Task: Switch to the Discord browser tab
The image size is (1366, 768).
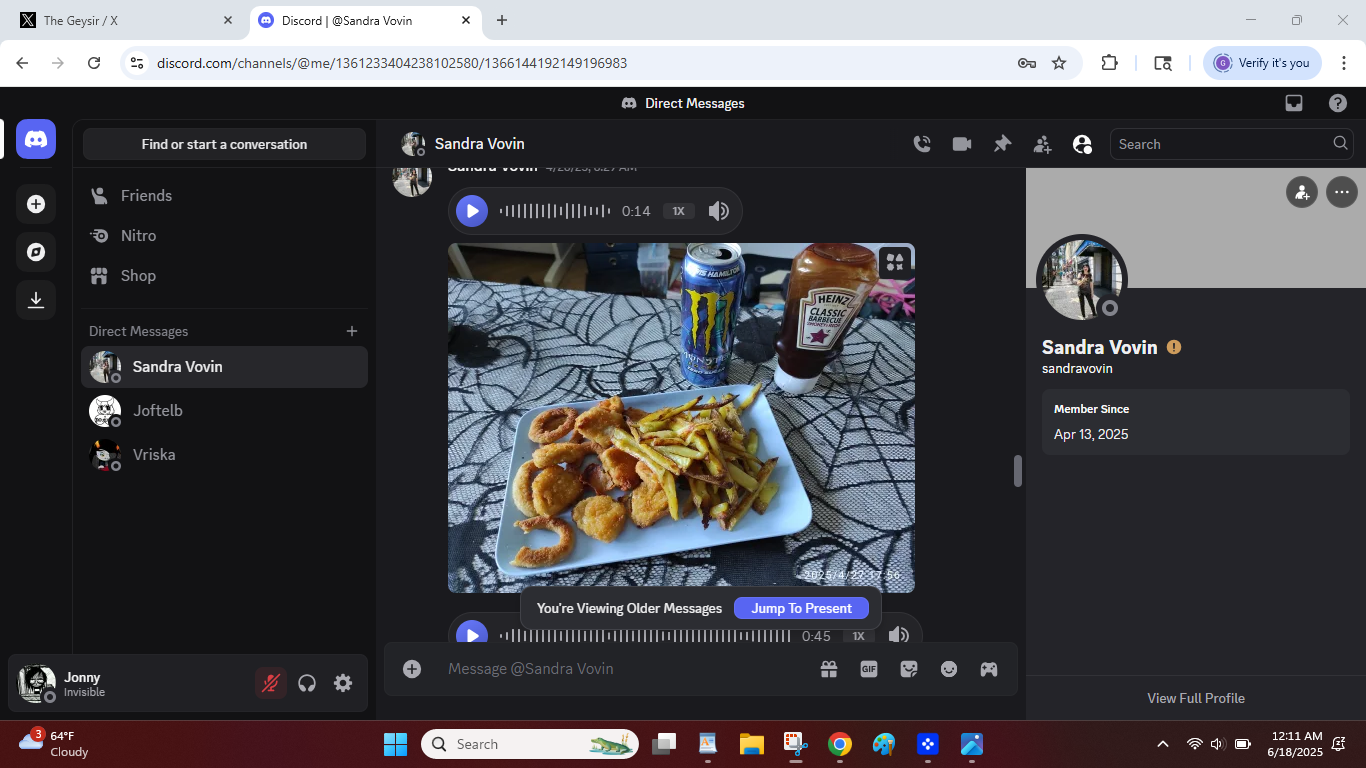Action: click(365, 20)
